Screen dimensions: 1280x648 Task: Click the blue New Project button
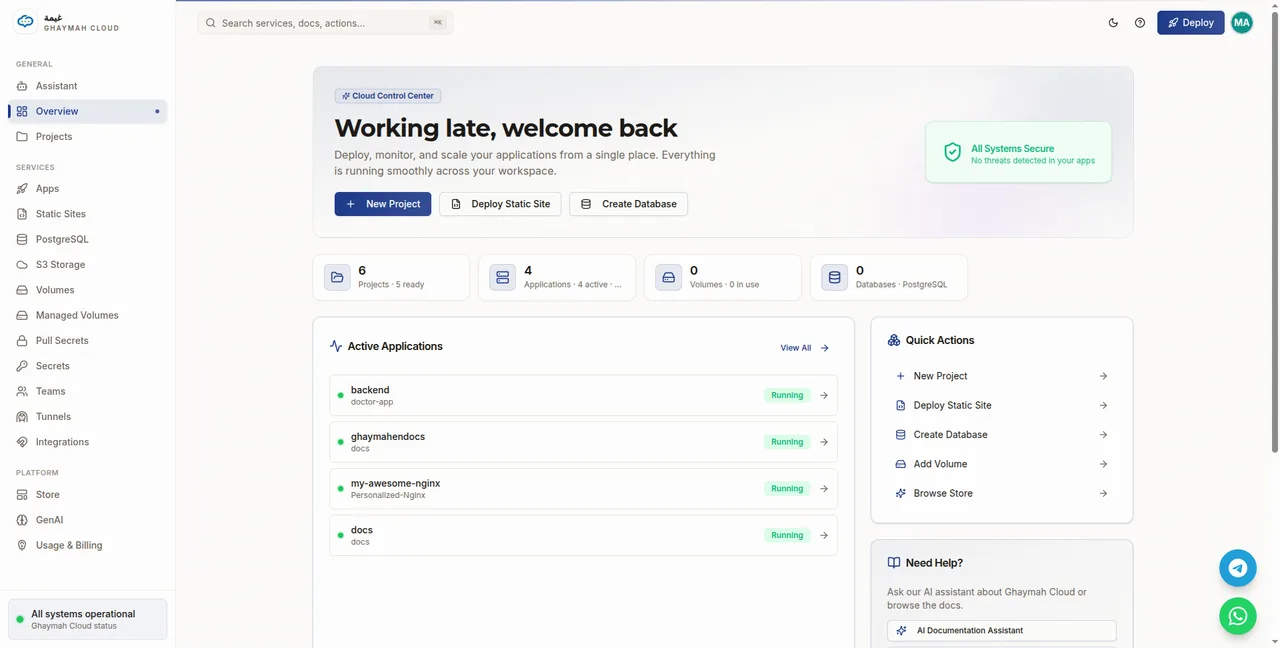tap(383, 204)
